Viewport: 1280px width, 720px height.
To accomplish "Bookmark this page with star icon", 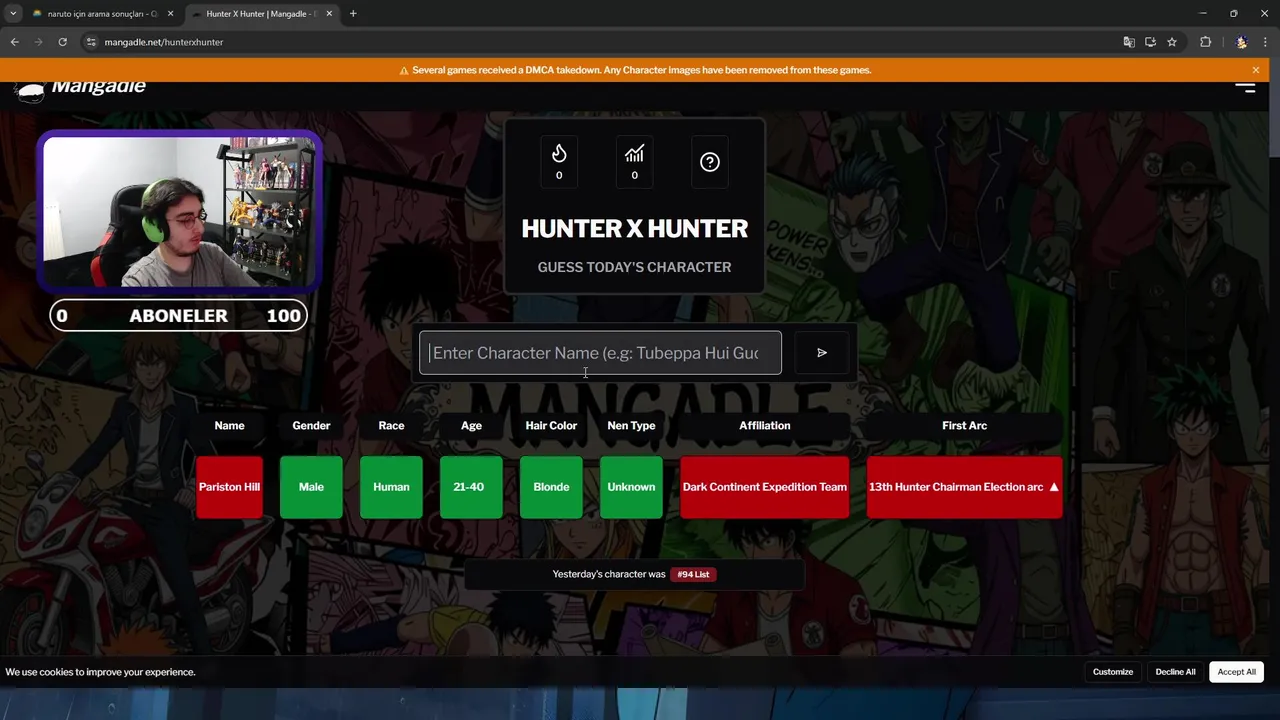I will tap(1172, 42).
